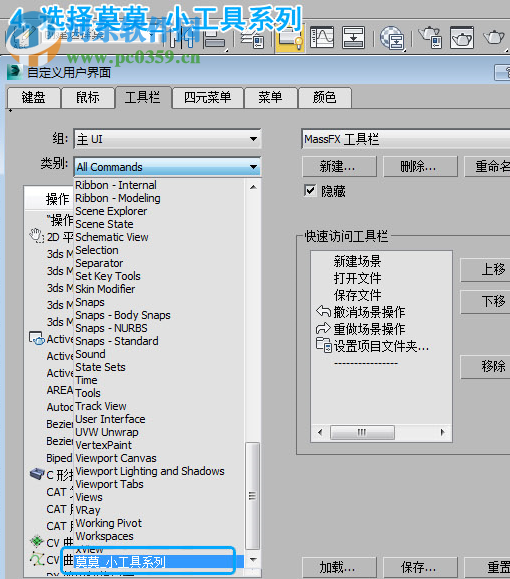Choose Working Pivot category
Screen dimensions: 510x579
pos(109,523)
